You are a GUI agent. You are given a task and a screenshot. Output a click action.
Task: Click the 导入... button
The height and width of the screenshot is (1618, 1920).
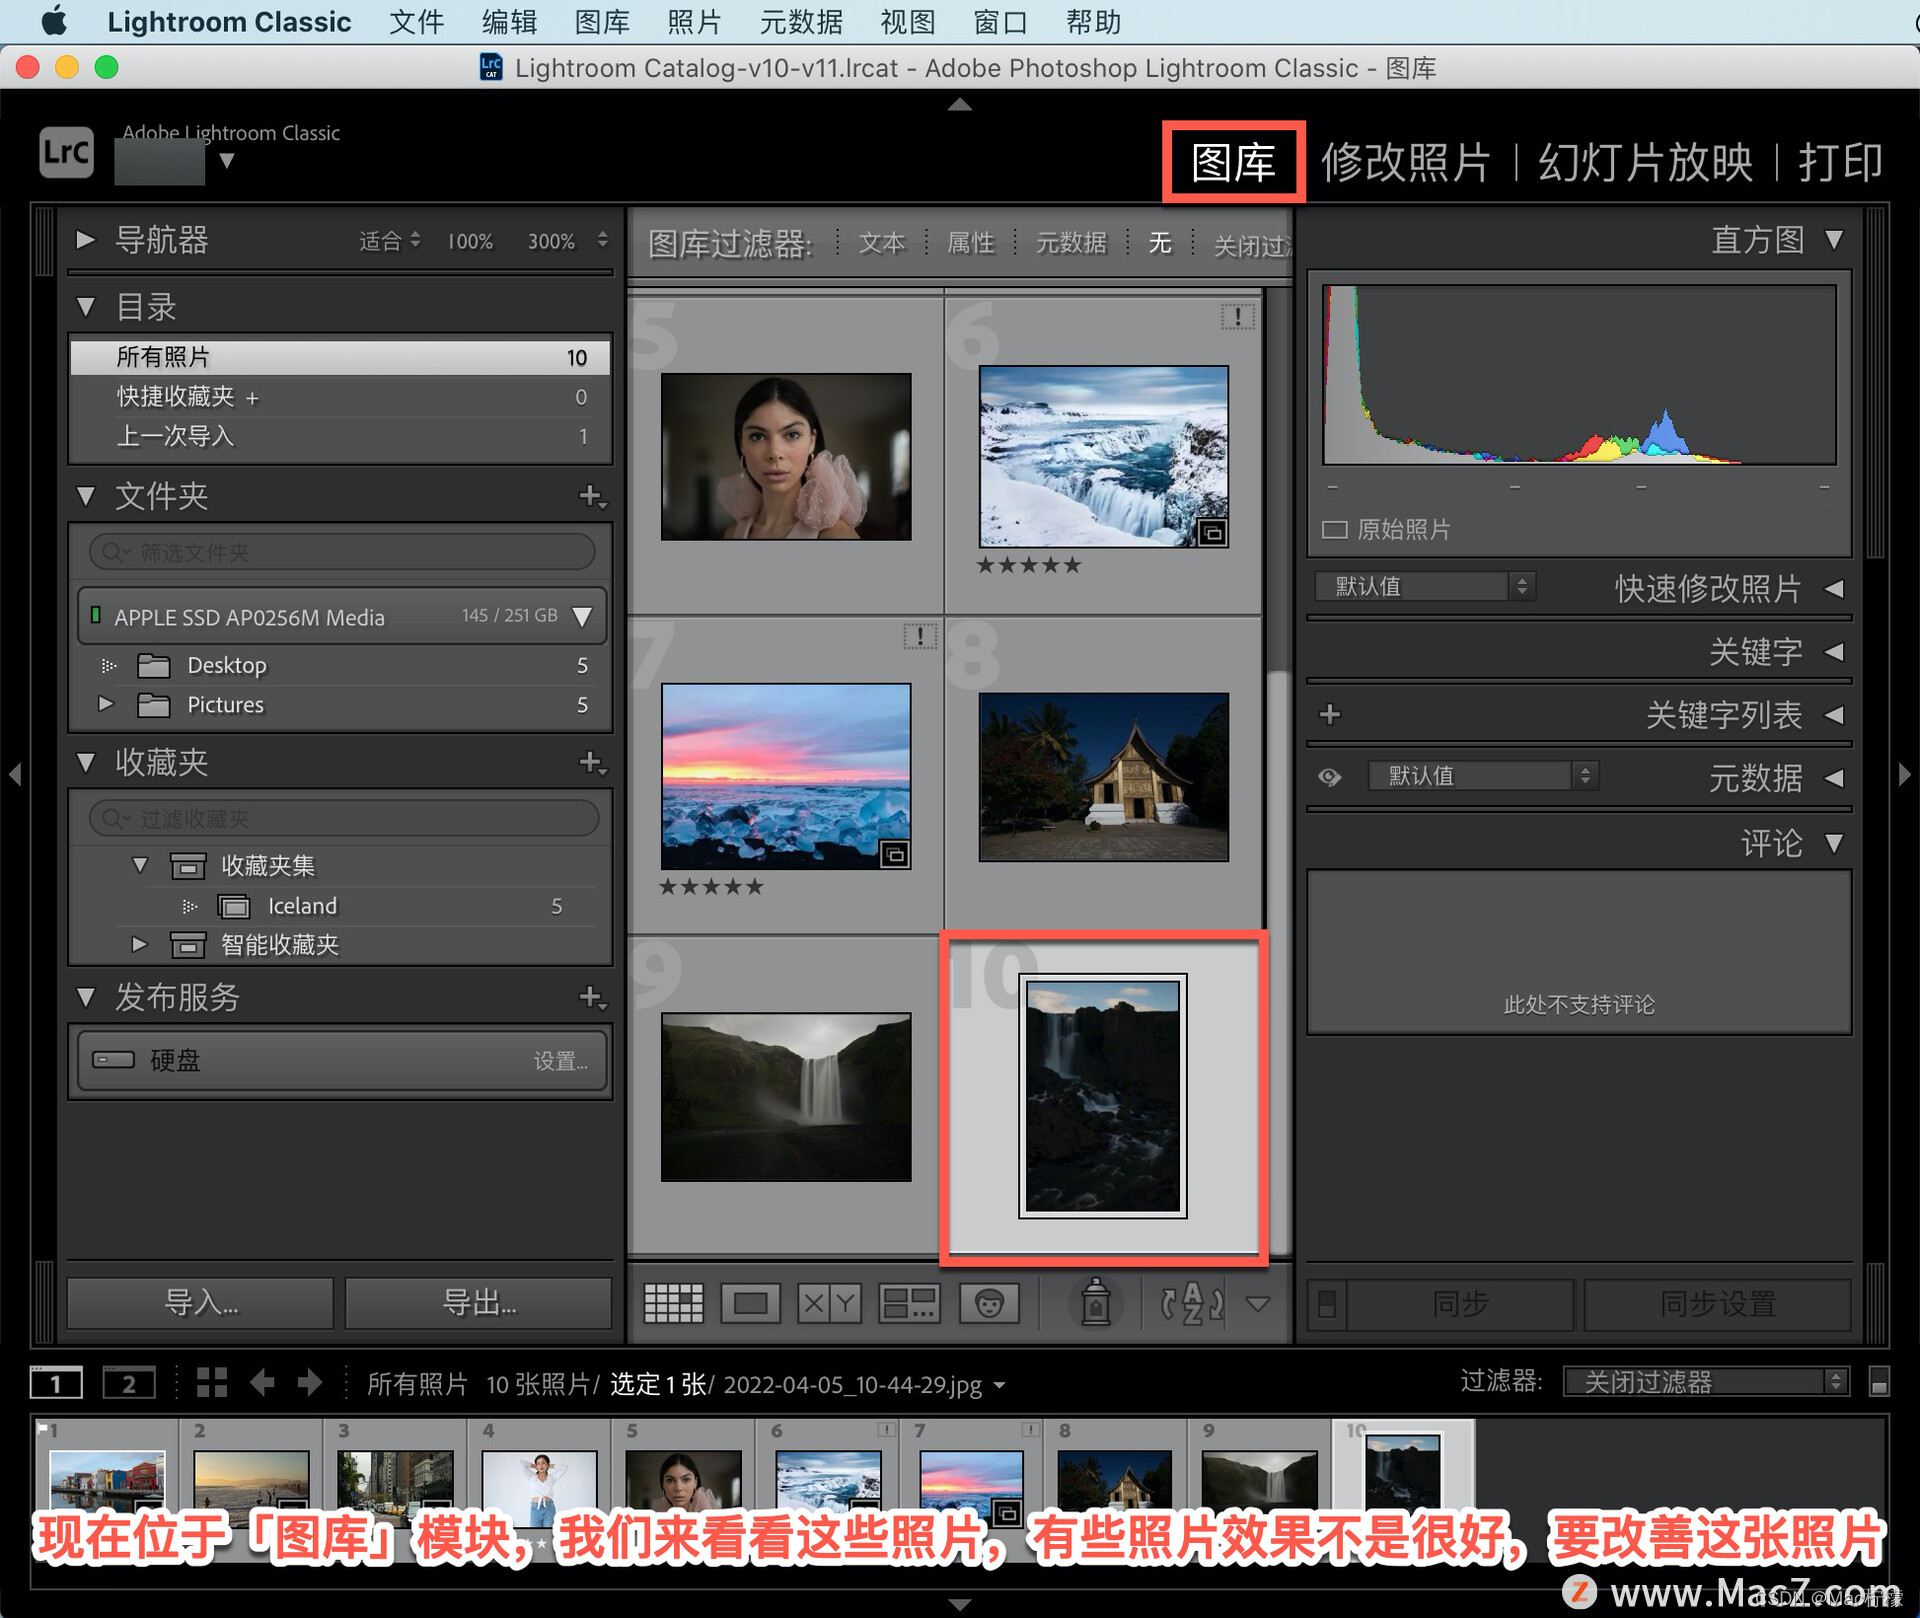click(x=200, y=1302)
